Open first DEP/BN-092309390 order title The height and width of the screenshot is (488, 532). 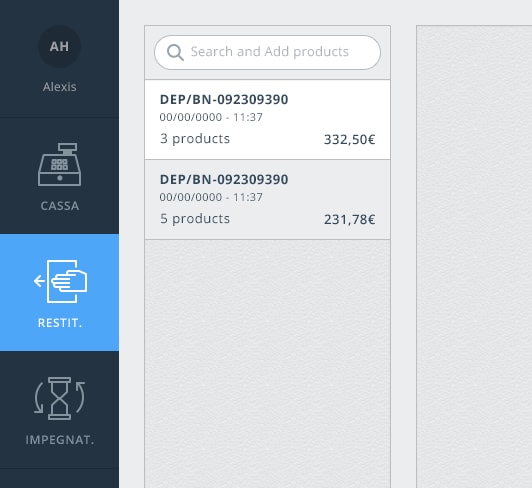point(224,99)
